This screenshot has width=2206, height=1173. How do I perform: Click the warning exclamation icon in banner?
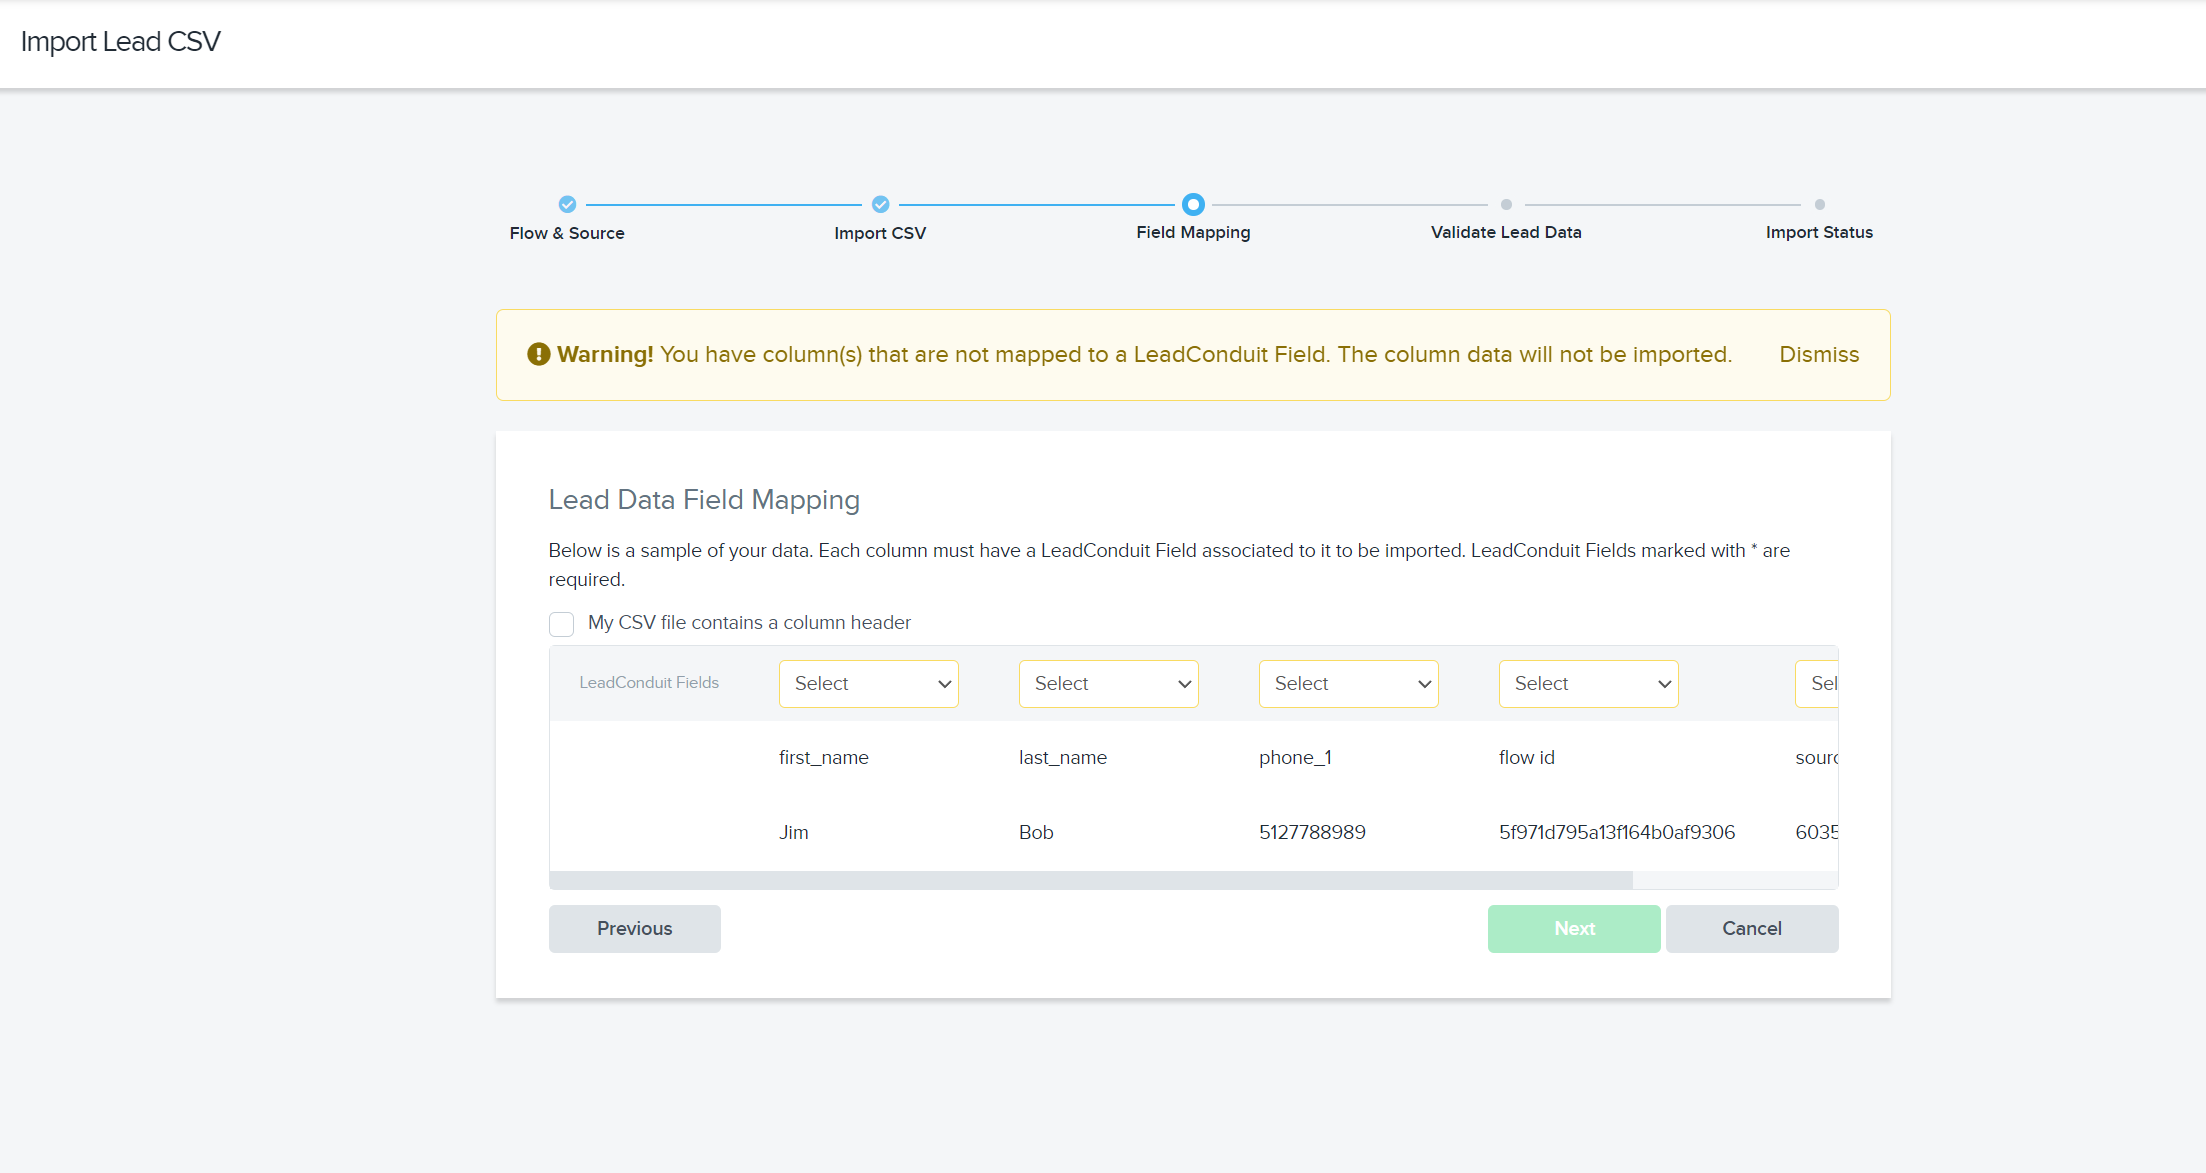539,354
